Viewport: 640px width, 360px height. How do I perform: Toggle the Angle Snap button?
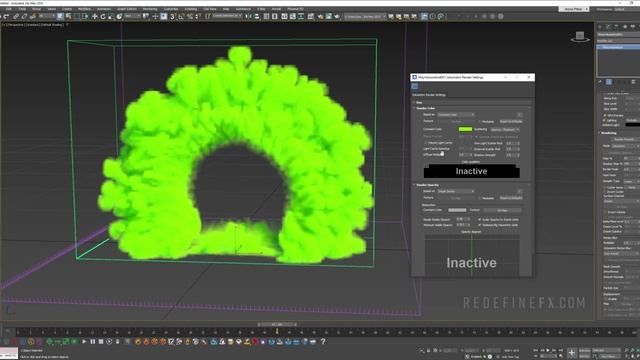tap(181, 16)
